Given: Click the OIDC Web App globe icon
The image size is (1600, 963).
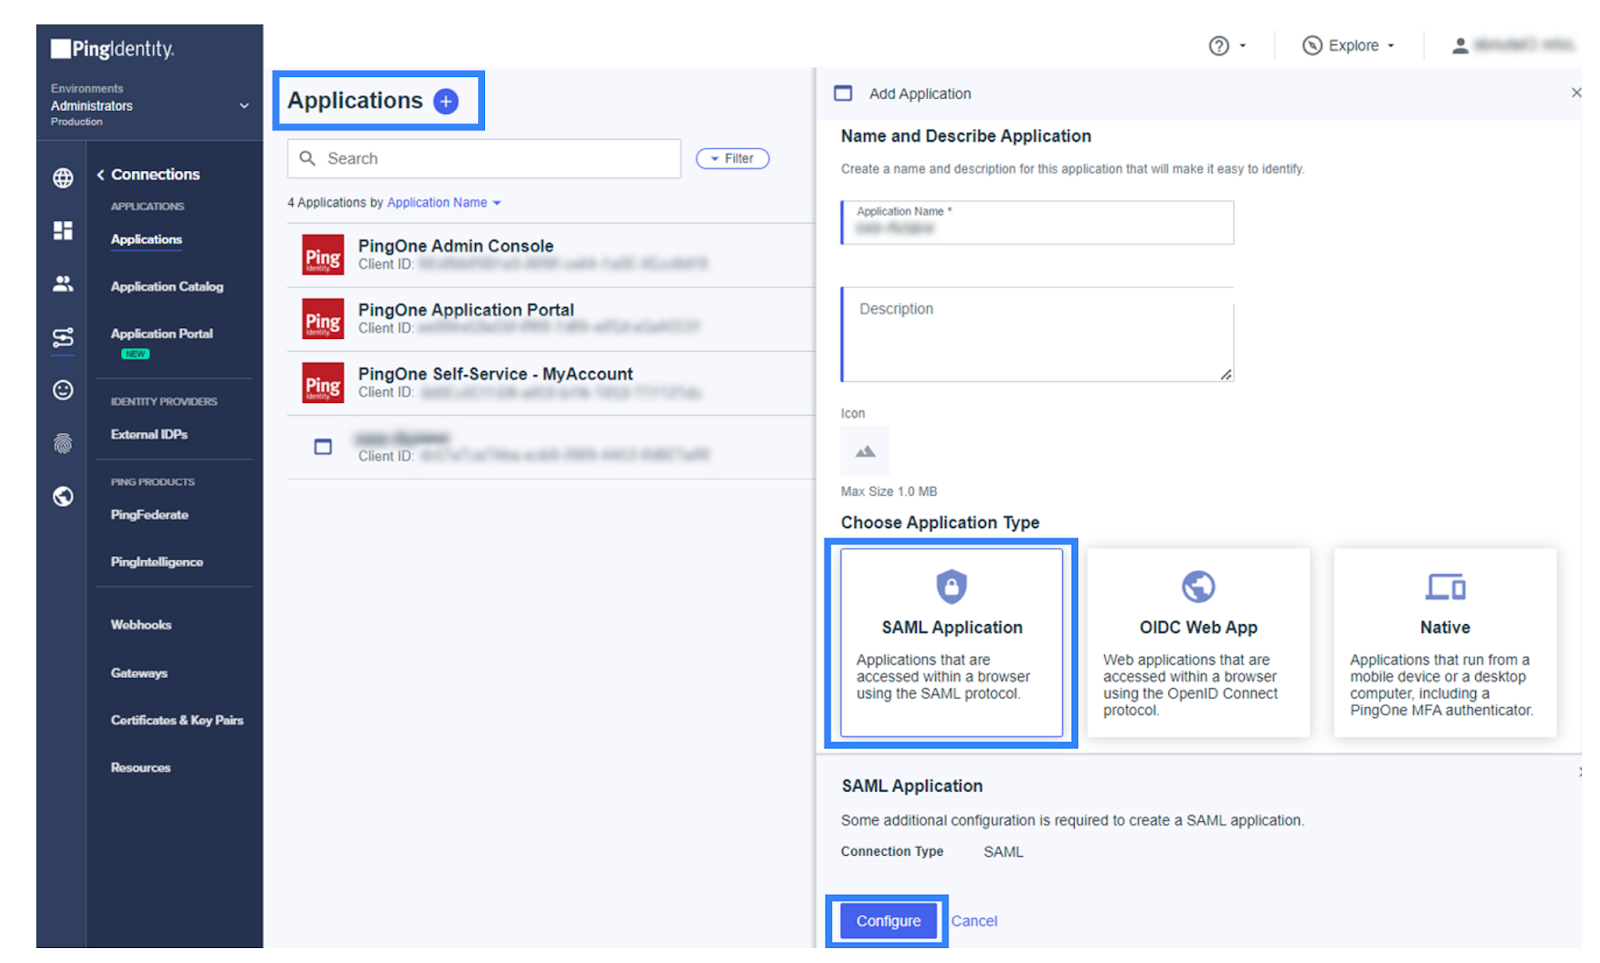Looking at the screenshot, I should [x=1198, y=586].
